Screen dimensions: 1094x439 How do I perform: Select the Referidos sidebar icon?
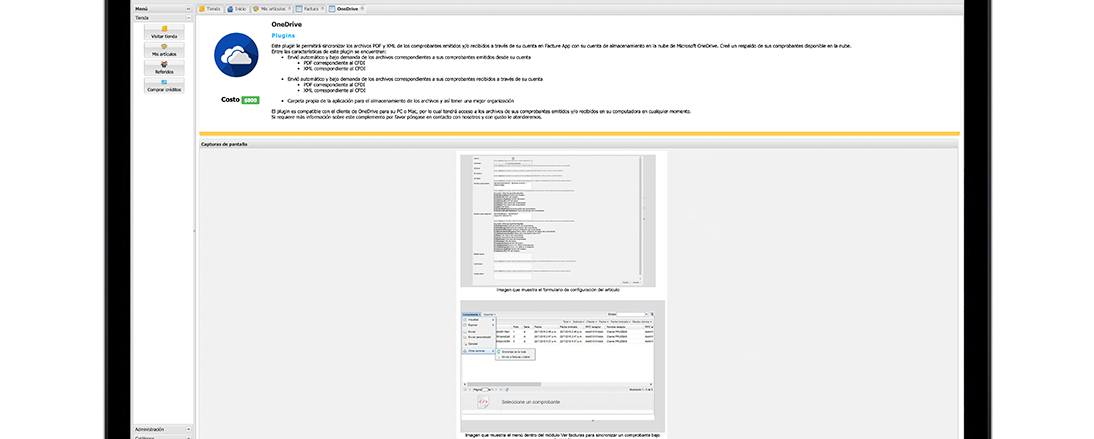click(x=164, y=67)
